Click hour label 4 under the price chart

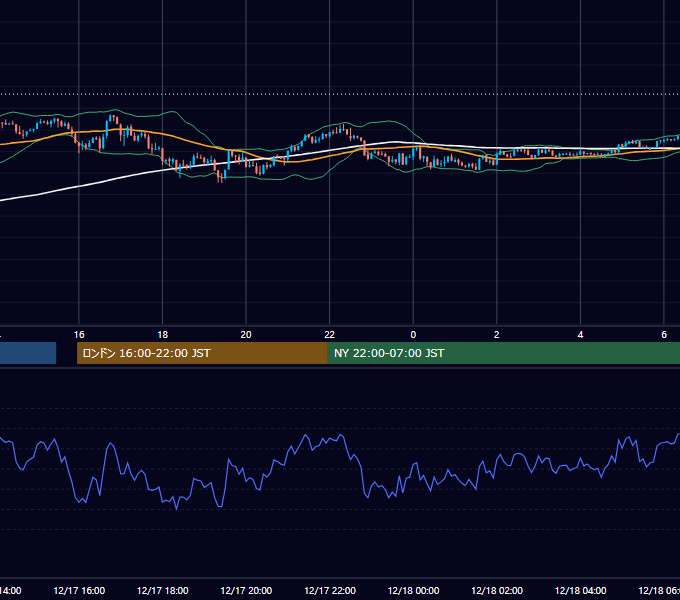(x=580, y=335)
